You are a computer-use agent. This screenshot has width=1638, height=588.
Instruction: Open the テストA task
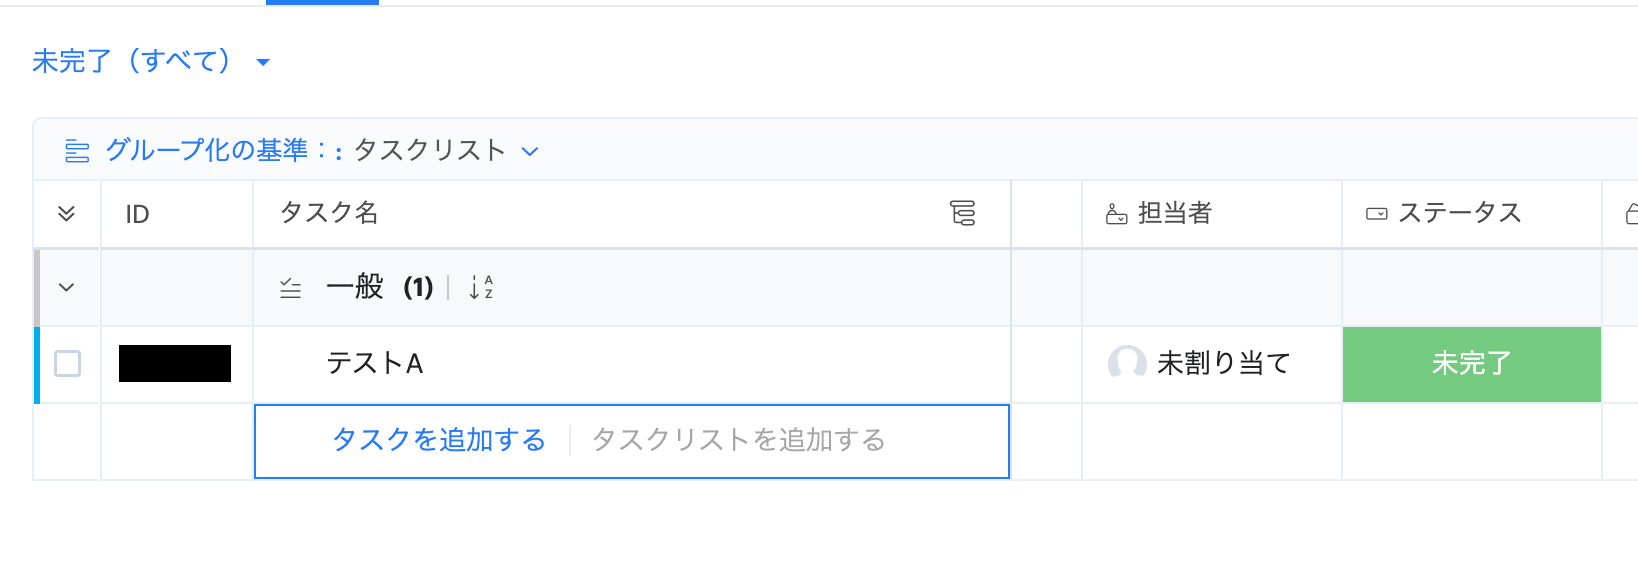tap(375, 364)
